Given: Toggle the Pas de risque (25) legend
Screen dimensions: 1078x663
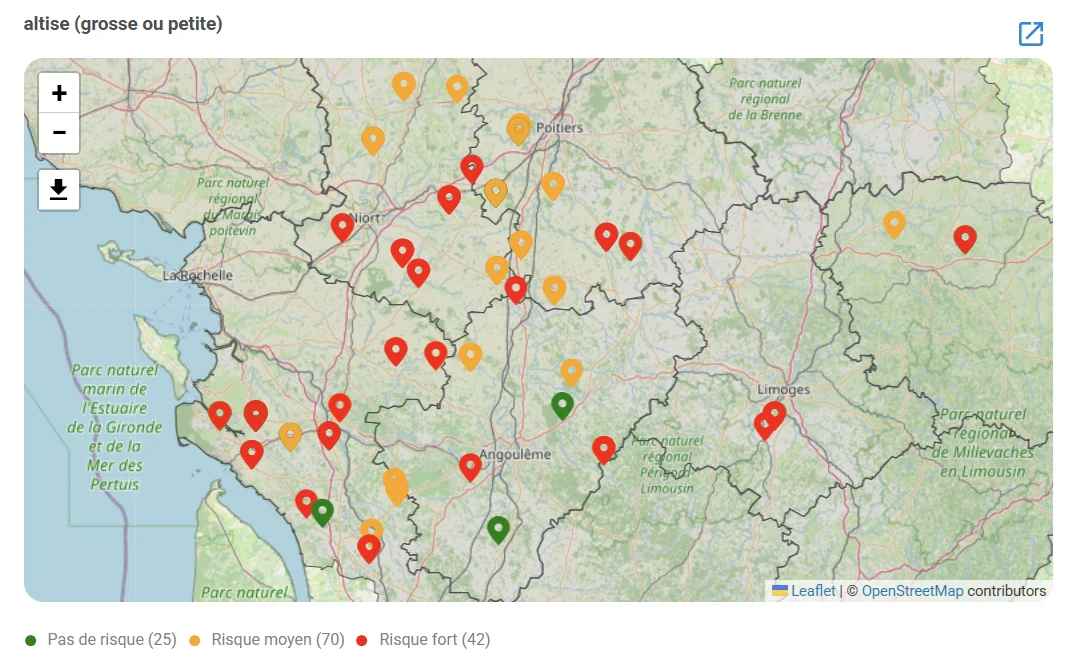Looking at the screenshot, I should tap(101, 640).
